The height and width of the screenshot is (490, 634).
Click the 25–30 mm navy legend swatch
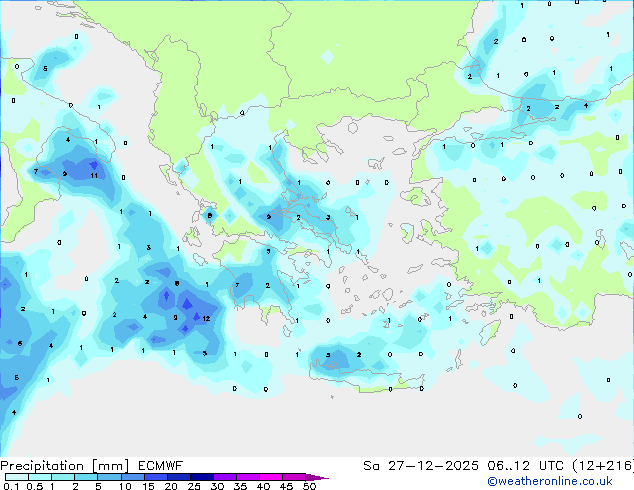pyautogui.click(x=201, y=477)
